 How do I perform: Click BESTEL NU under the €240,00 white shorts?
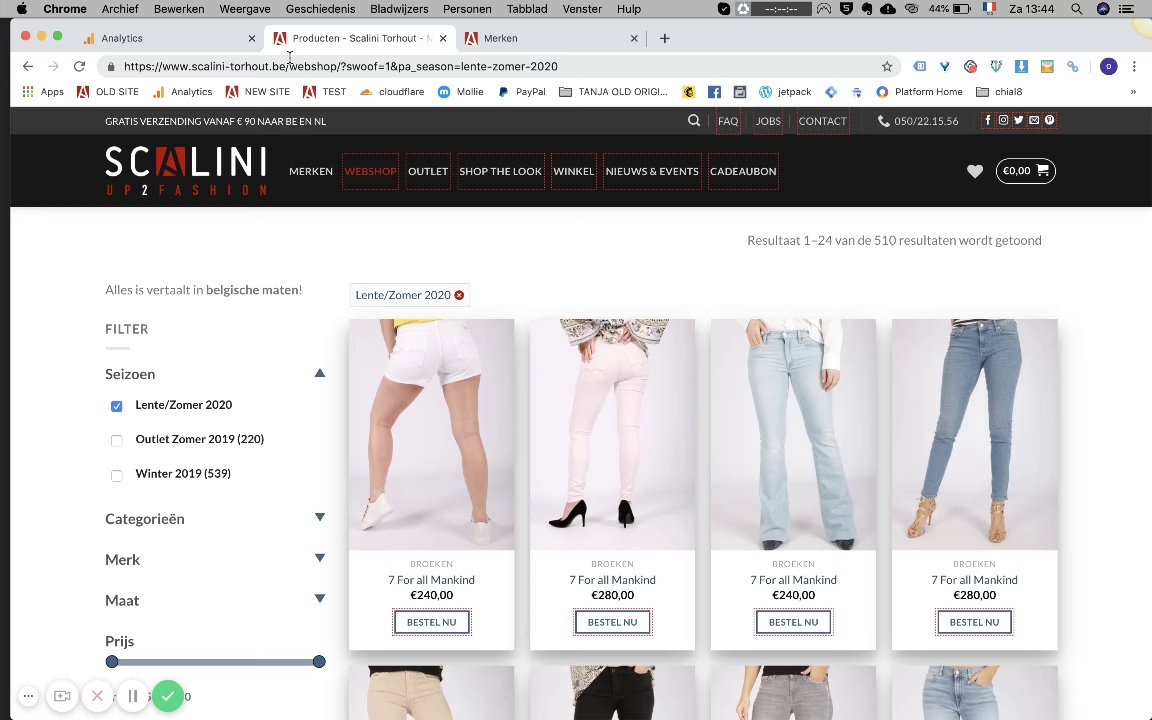(431, 622)
